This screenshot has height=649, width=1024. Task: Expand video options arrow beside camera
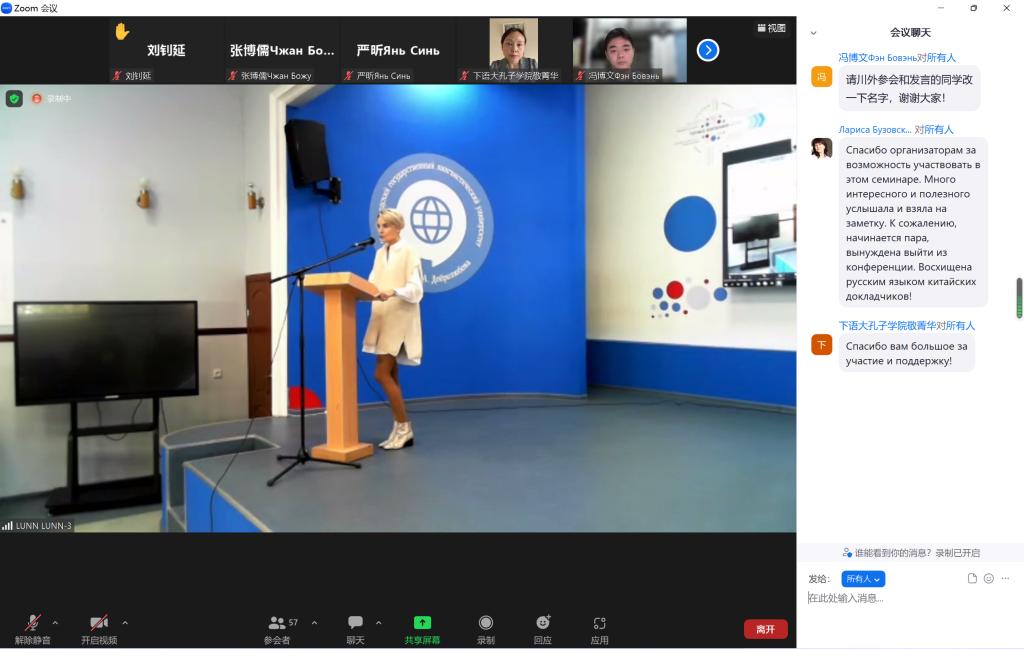125,622
